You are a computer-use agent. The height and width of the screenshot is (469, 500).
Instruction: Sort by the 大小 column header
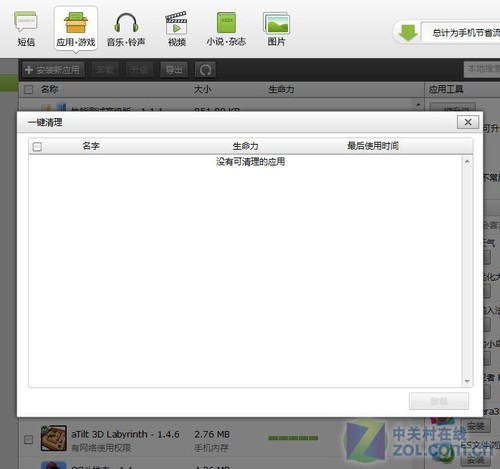click(202, 89)
